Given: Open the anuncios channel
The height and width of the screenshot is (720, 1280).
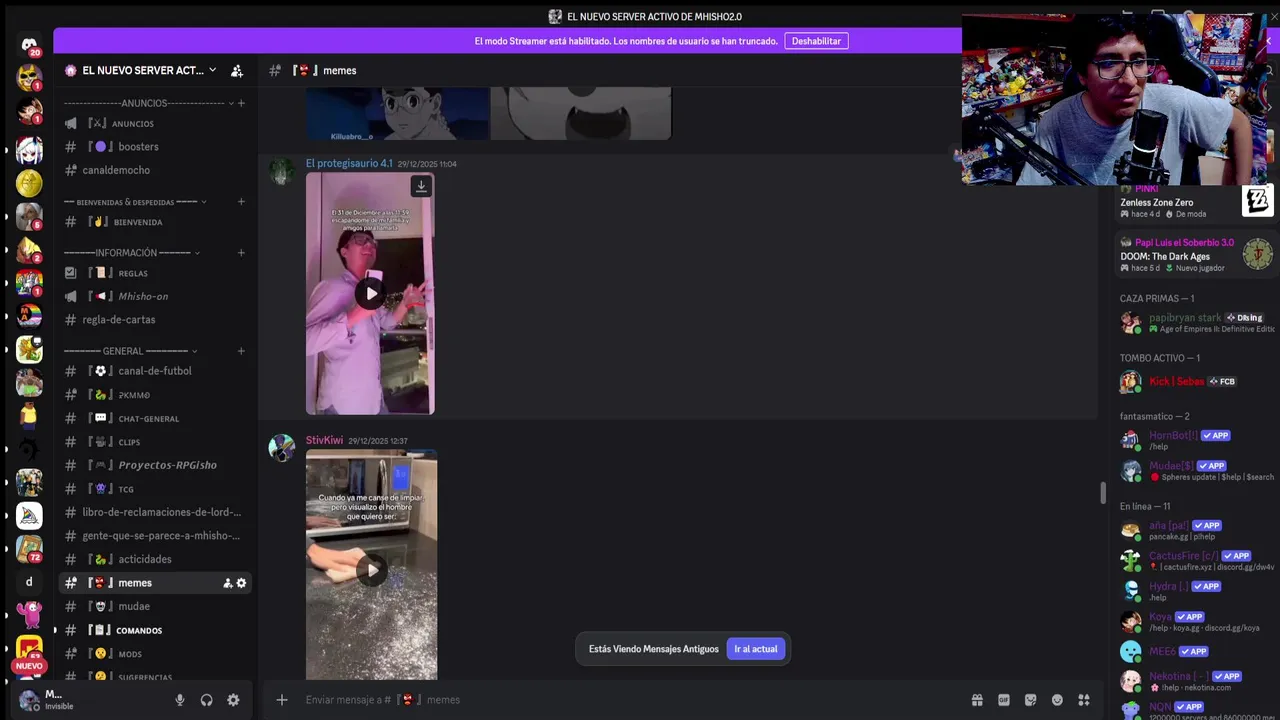Looking at the screenshot, I should pos(154,123).
